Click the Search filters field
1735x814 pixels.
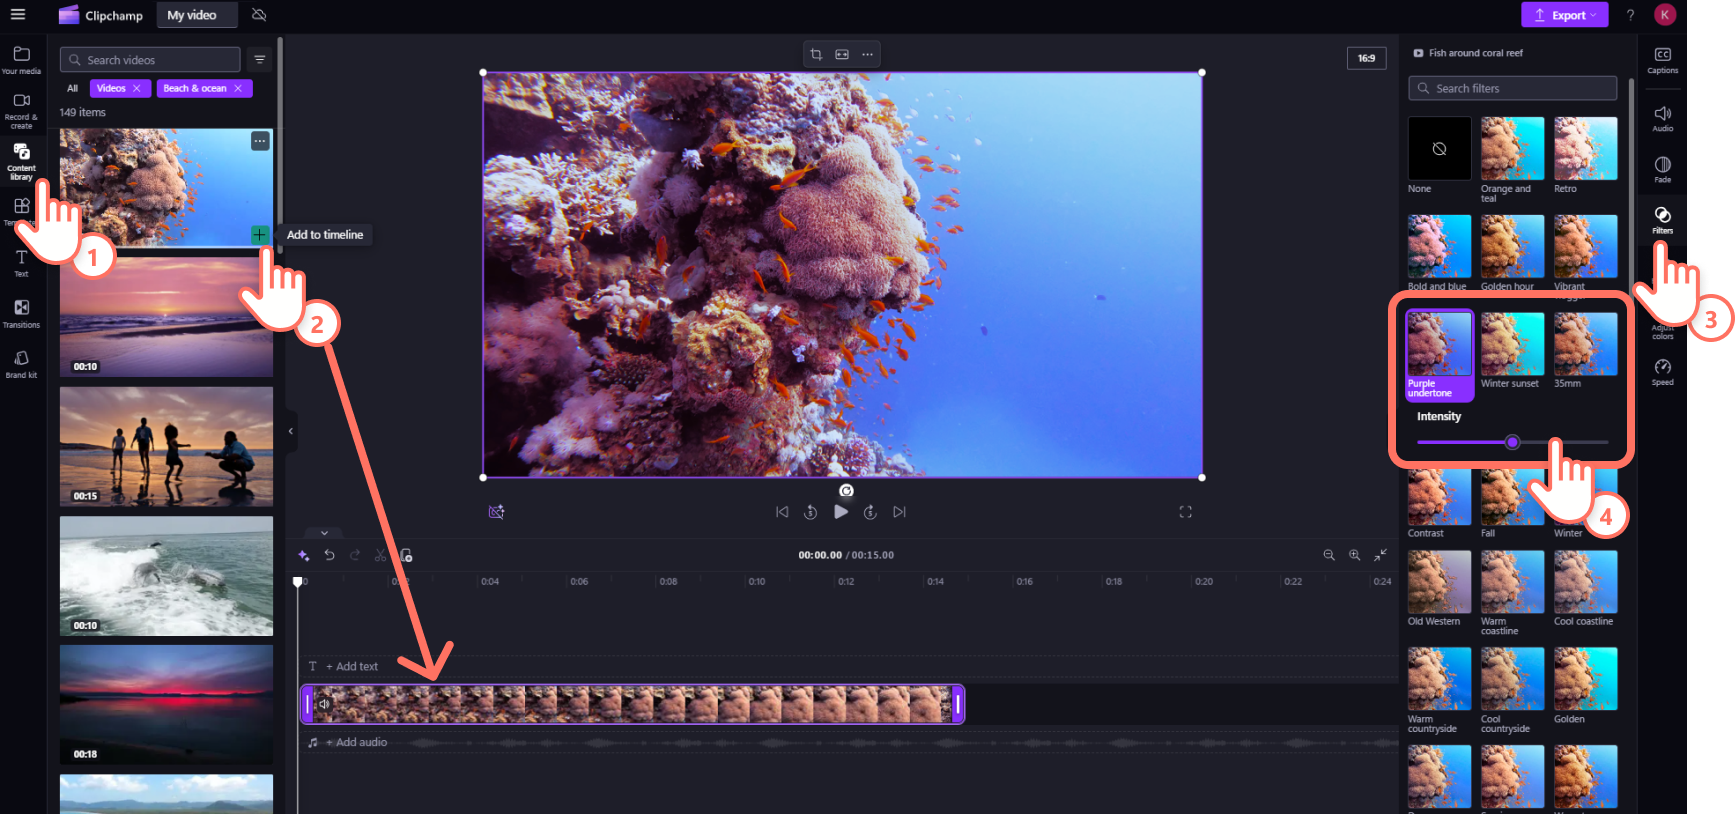(1512, 88)
